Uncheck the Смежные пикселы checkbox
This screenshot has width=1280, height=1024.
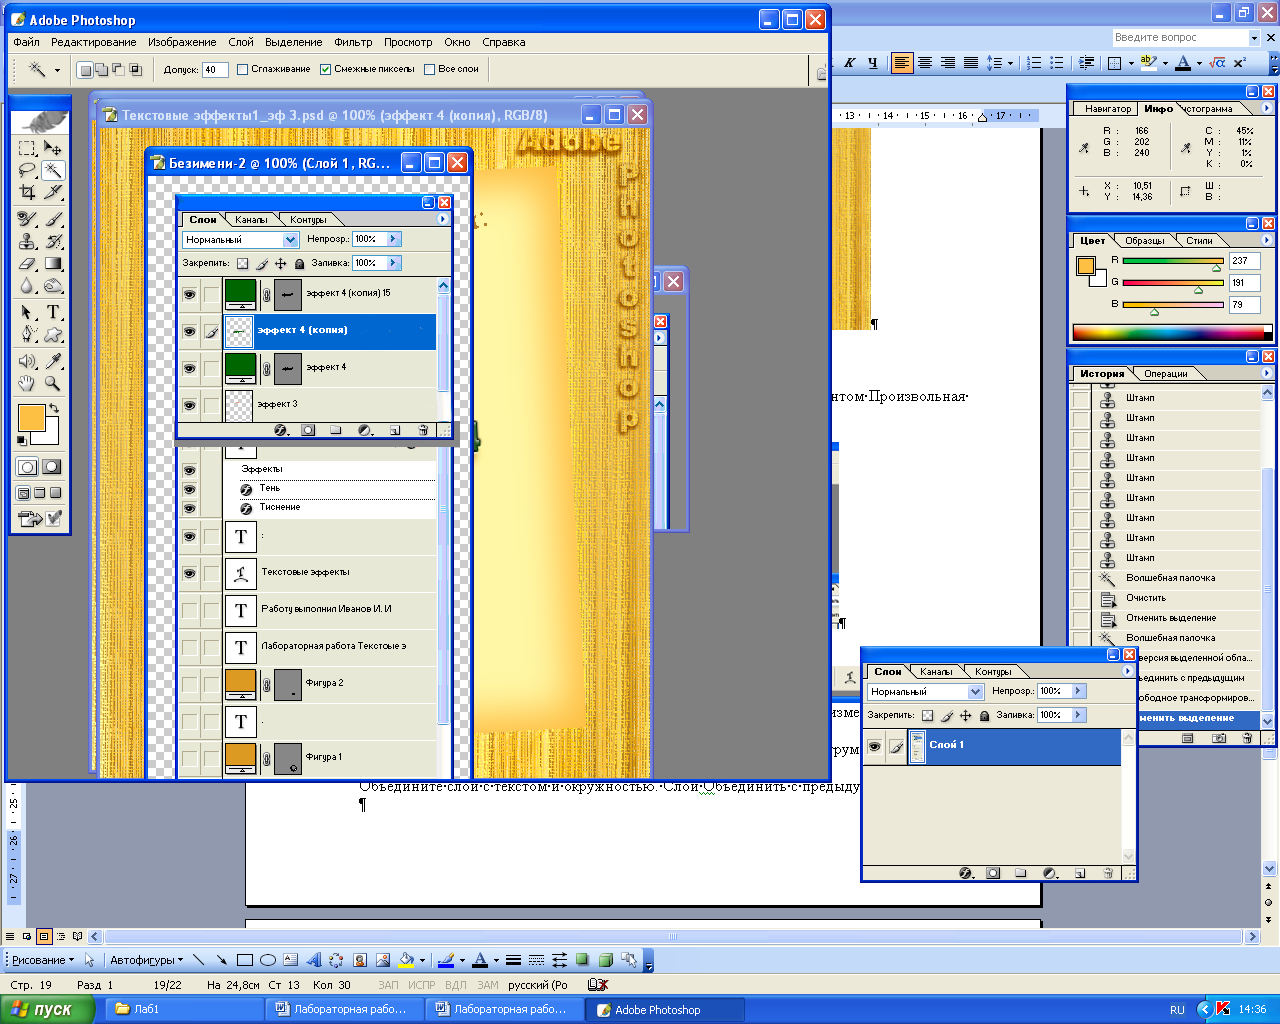[325, 69]
